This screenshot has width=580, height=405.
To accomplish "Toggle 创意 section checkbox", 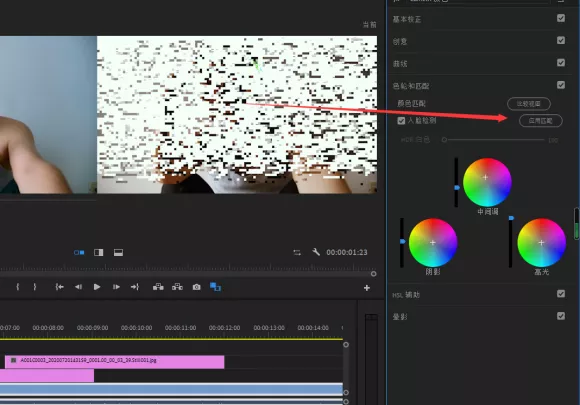I will pyautogui.click(x=561, y=40).
